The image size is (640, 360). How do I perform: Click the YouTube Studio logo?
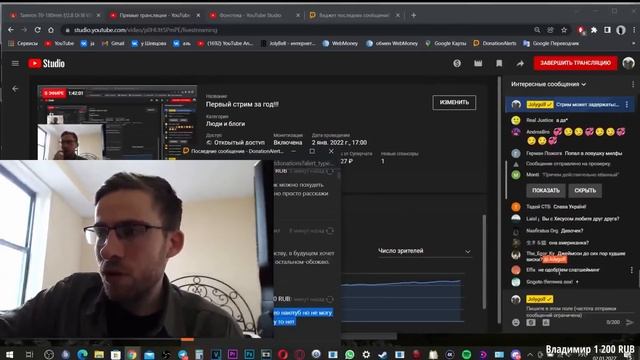(x=47, y=63)
